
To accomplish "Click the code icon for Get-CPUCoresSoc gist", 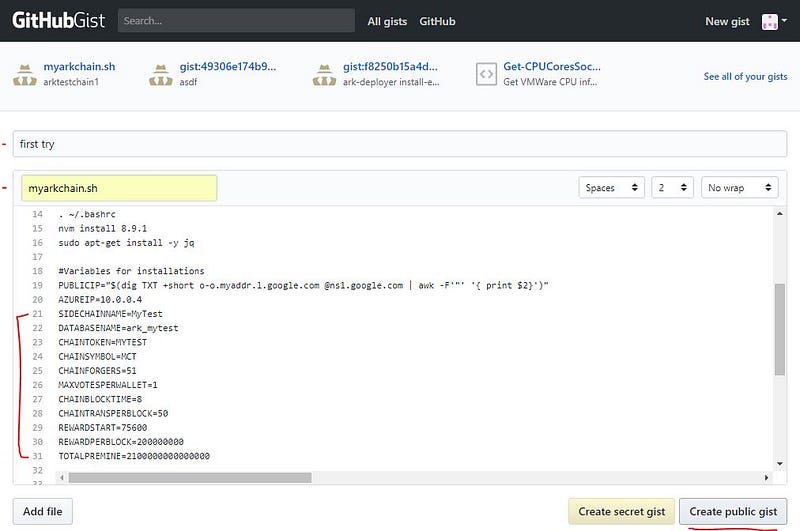I will pos(486,74).
